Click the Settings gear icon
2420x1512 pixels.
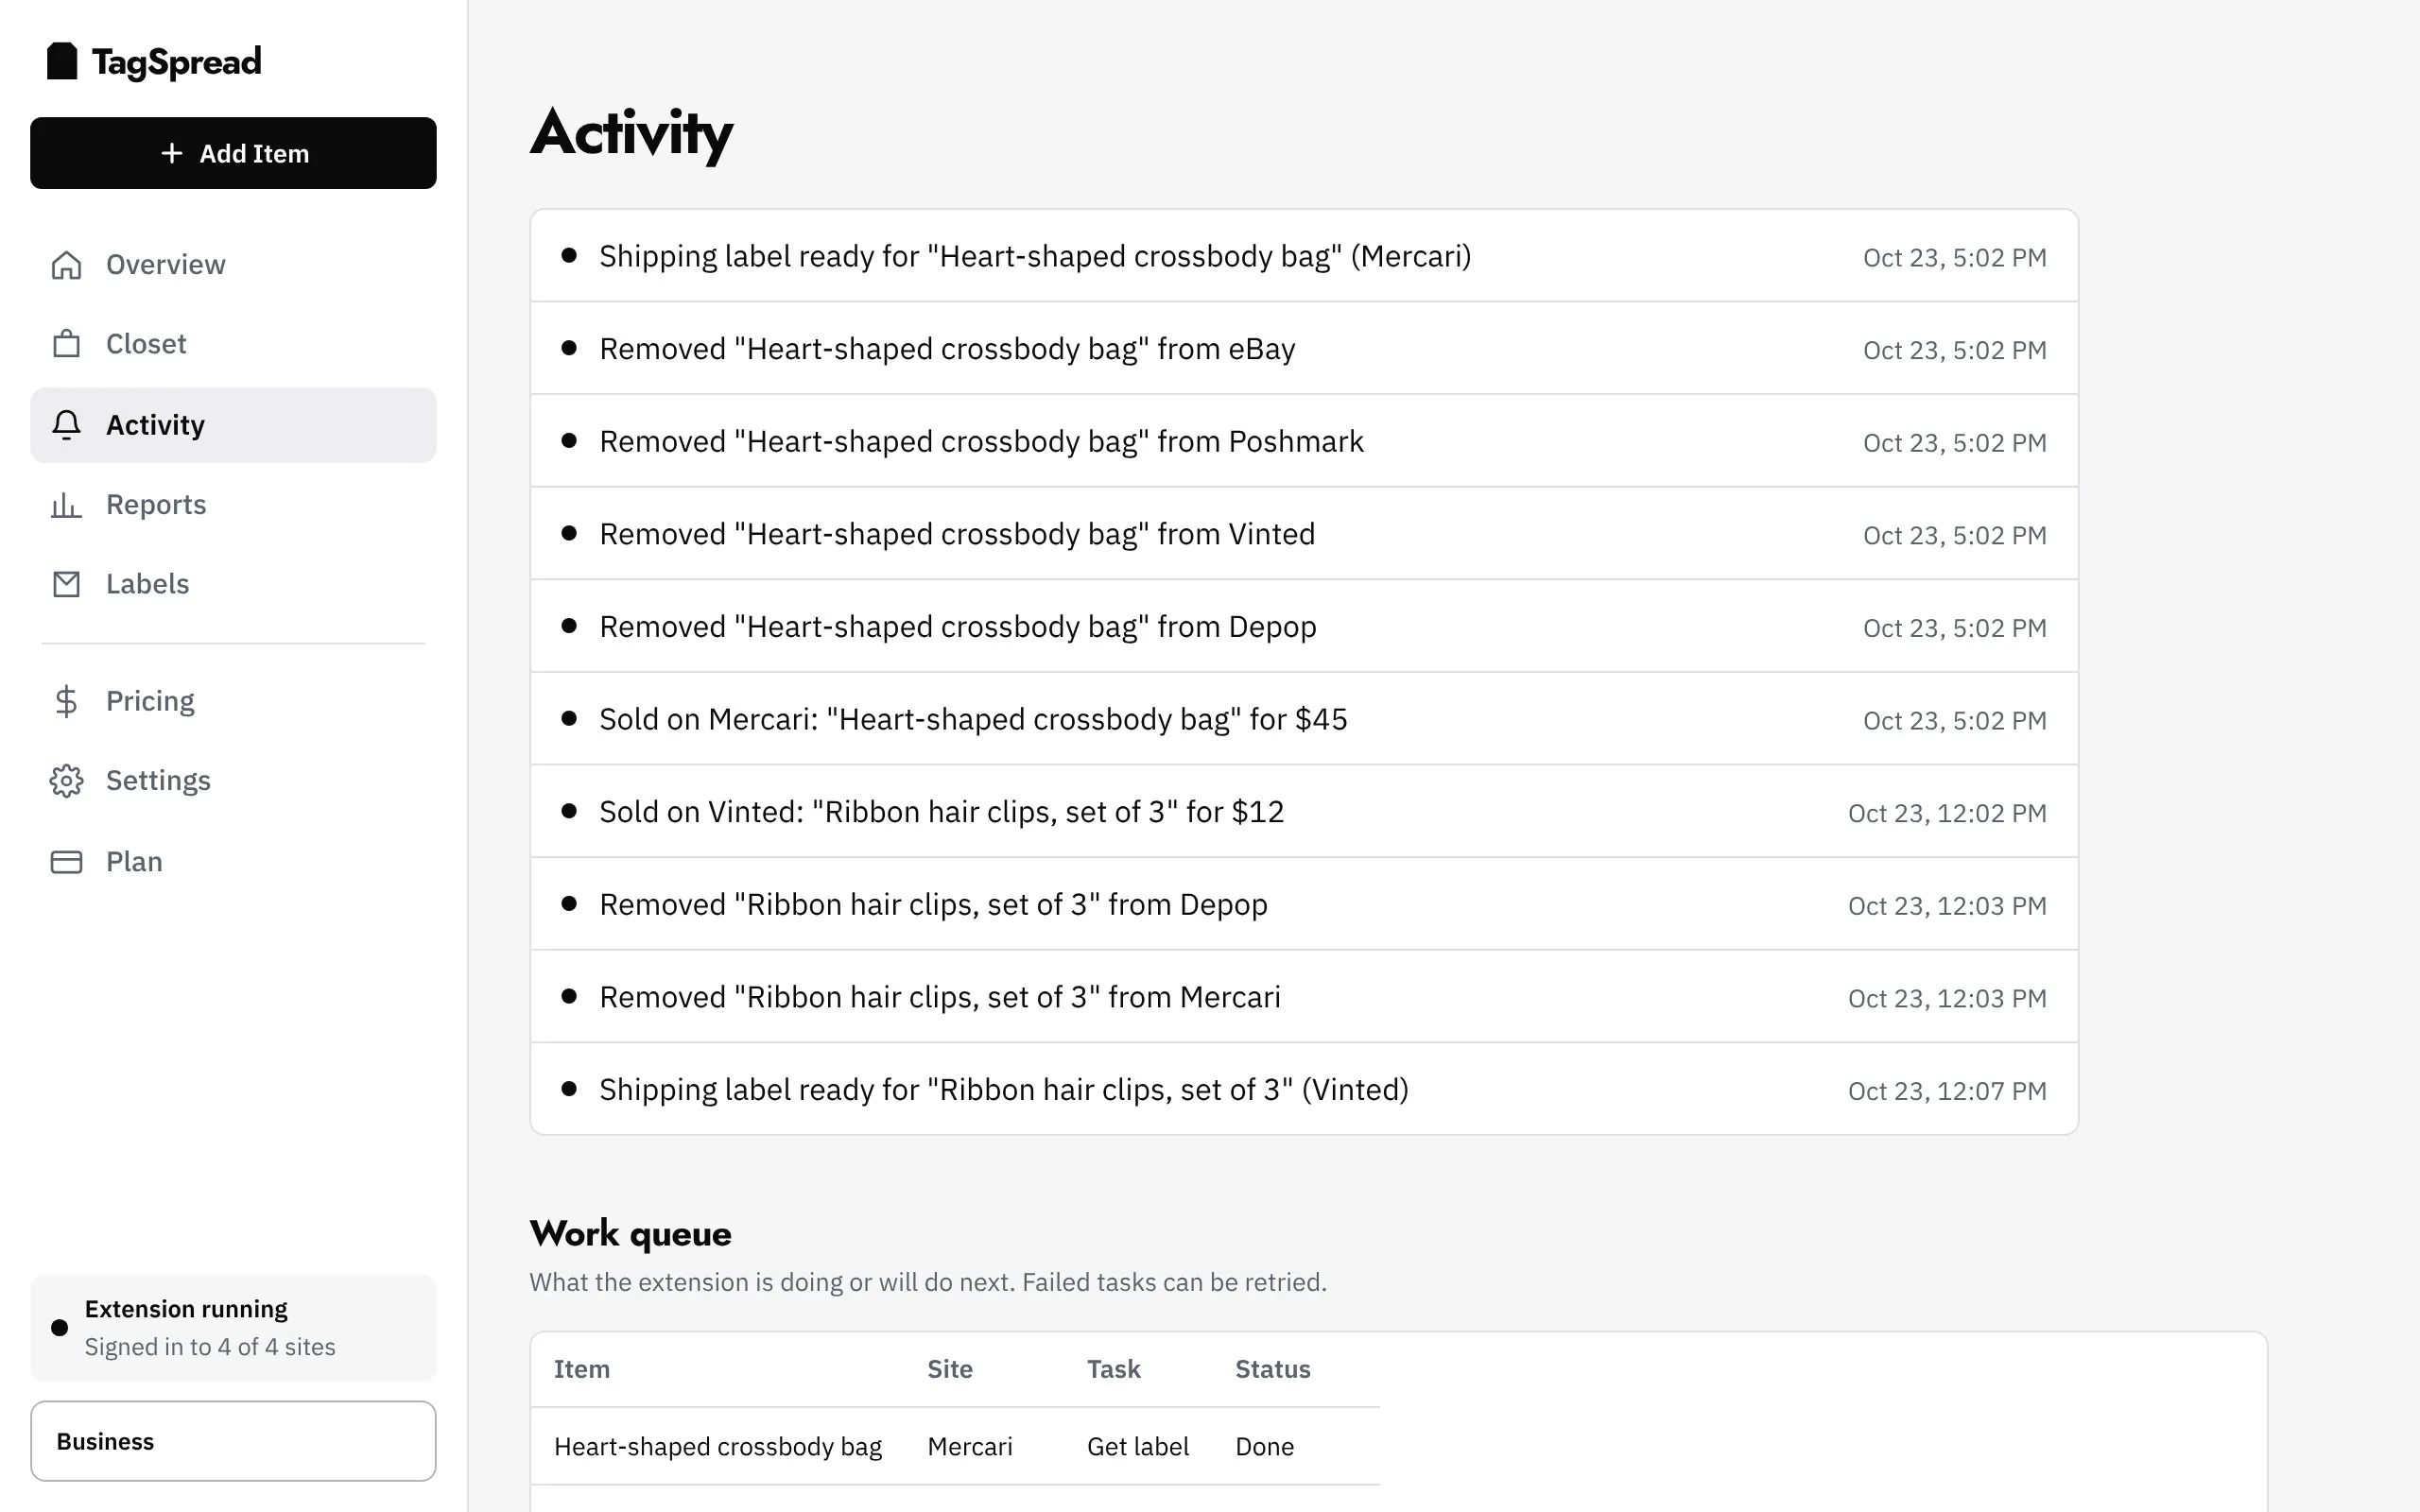pyautogui.click(x=66, y=781)
